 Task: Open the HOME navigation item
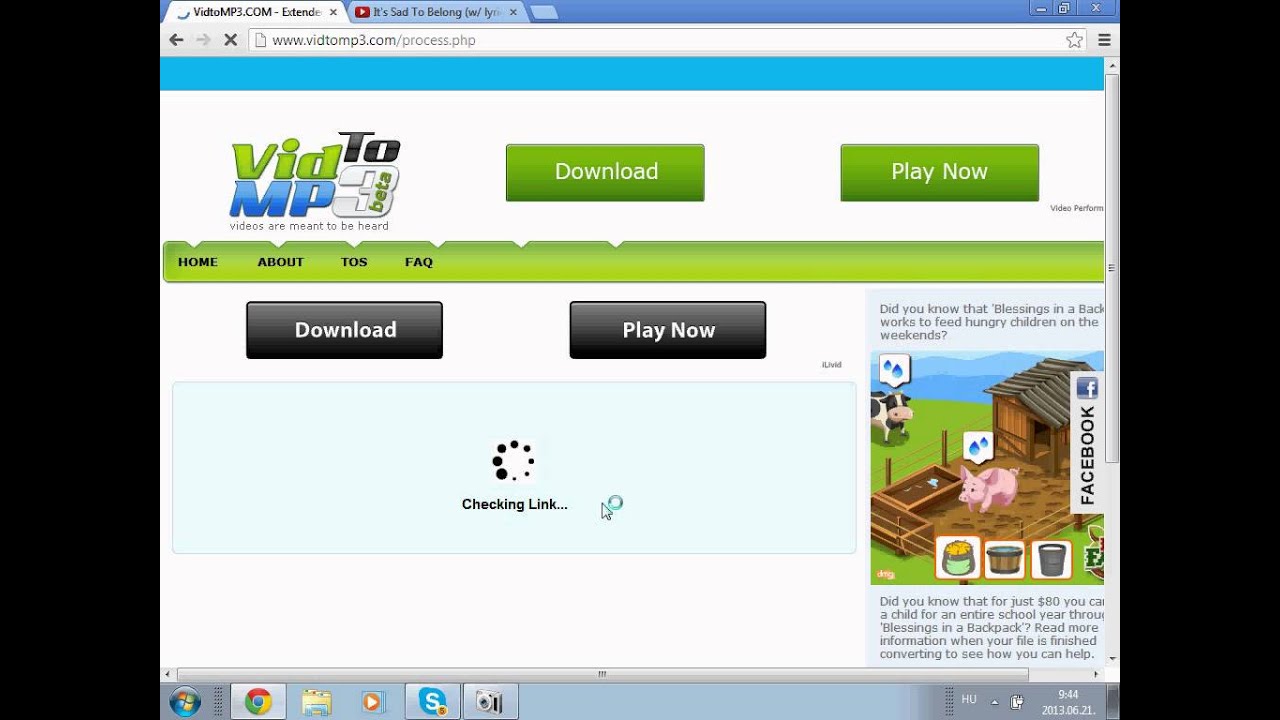198,262
